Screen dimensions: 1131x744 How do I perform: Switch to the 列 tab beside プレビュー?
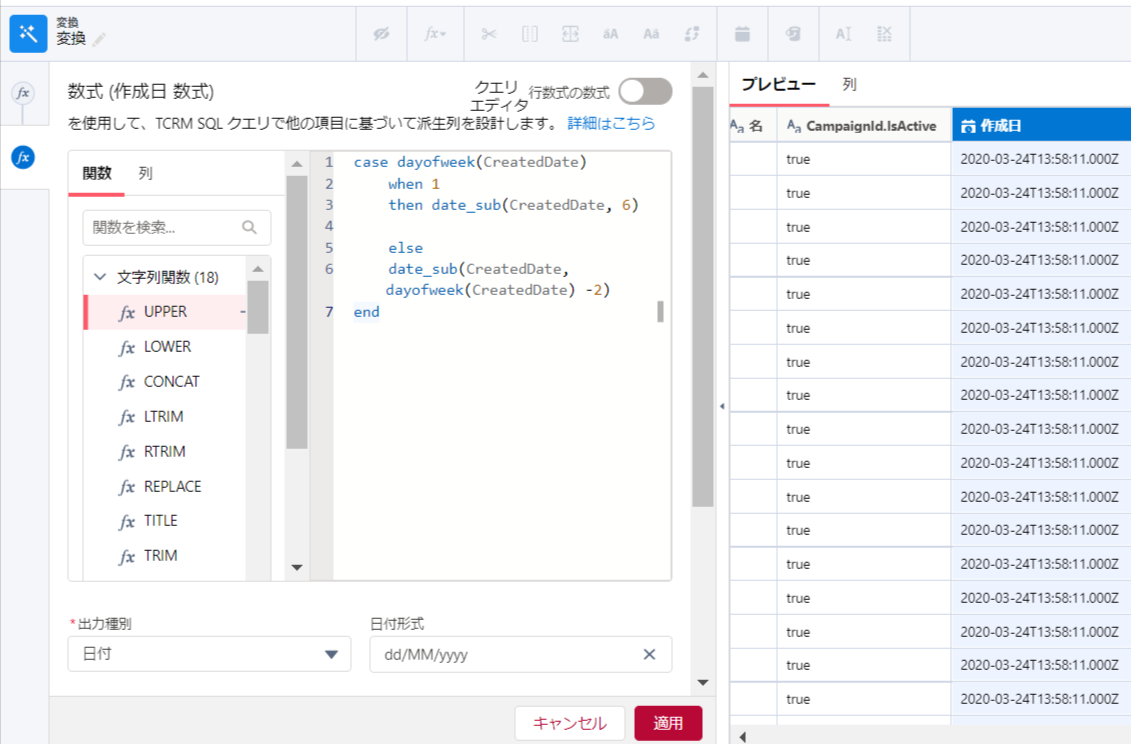click(849, 85)
